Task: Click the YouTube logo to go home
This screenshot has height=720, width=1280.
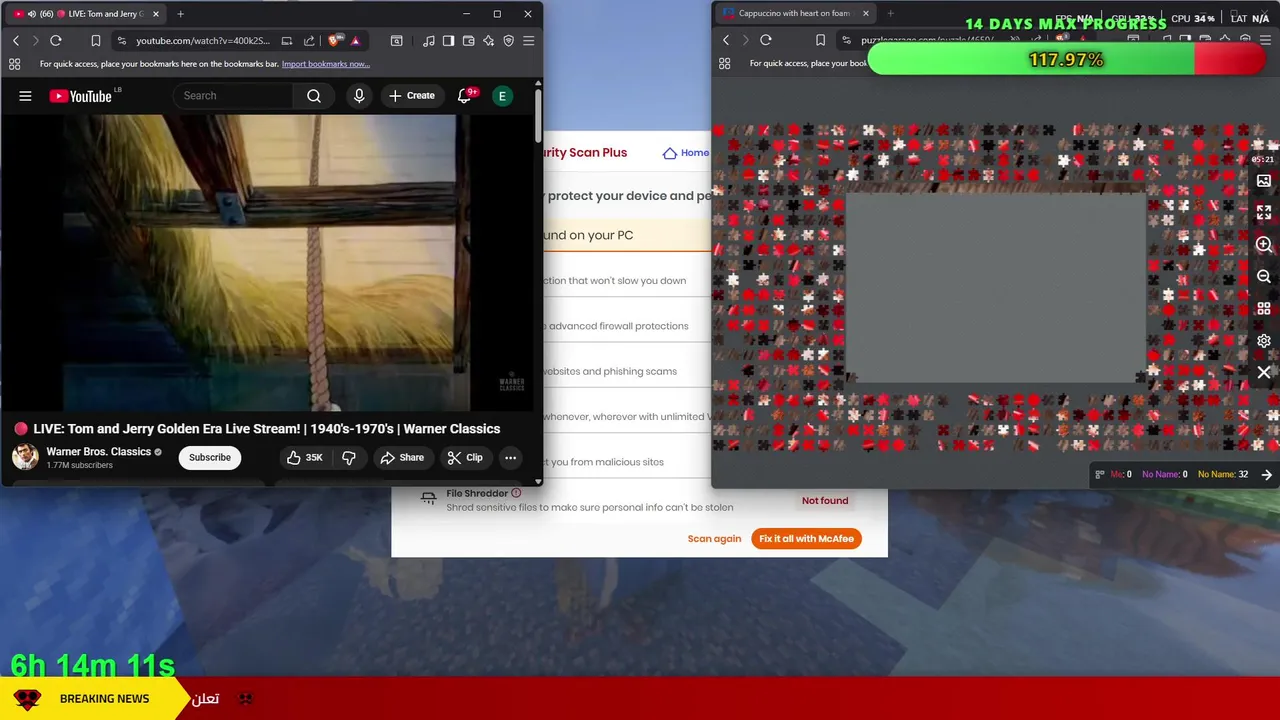Action: coord(80,96)
